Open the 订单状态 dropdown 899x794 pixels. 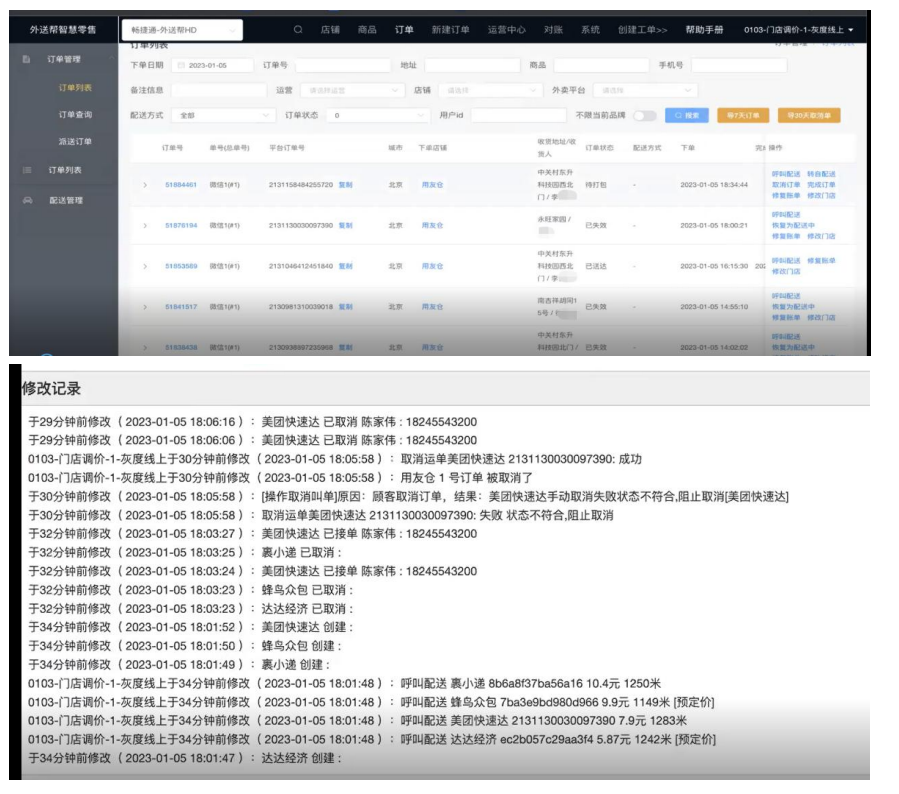pyautogui.click(x=377, y=115)
